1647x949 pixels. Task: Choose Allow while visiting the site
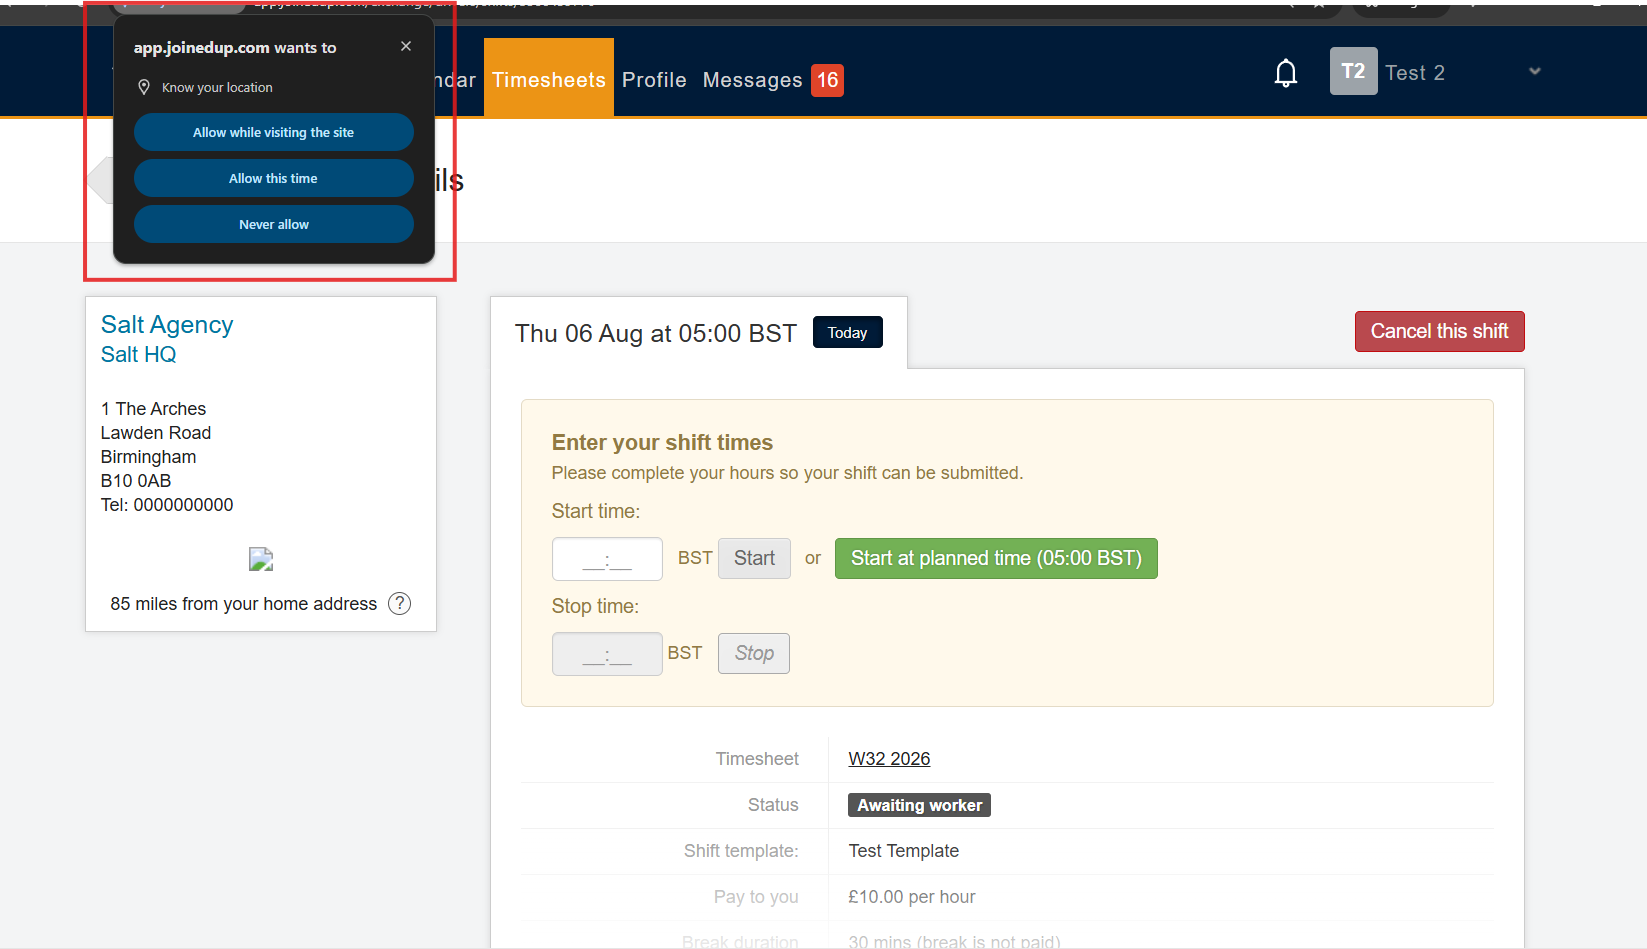click(x=274, y=132)
